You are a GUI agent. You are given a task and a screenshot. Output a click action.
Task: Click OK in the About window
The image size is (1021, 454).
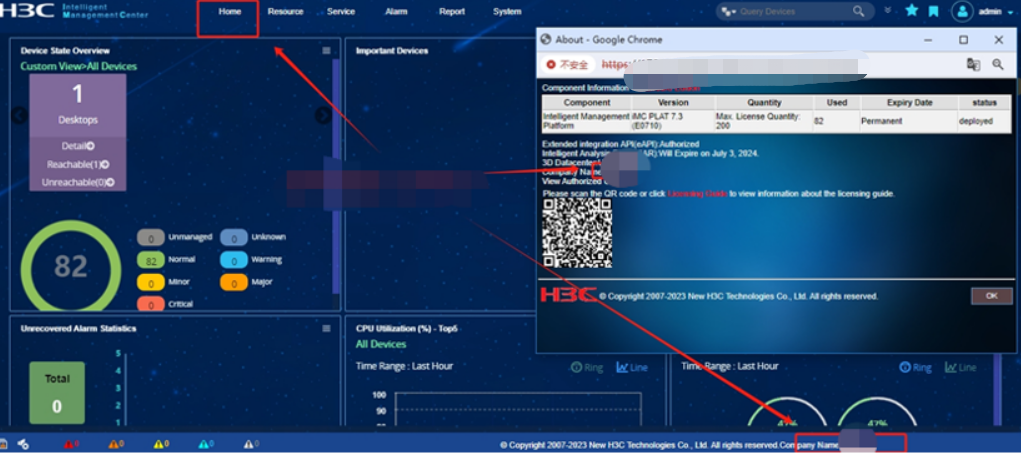click(x=991, y=296)
